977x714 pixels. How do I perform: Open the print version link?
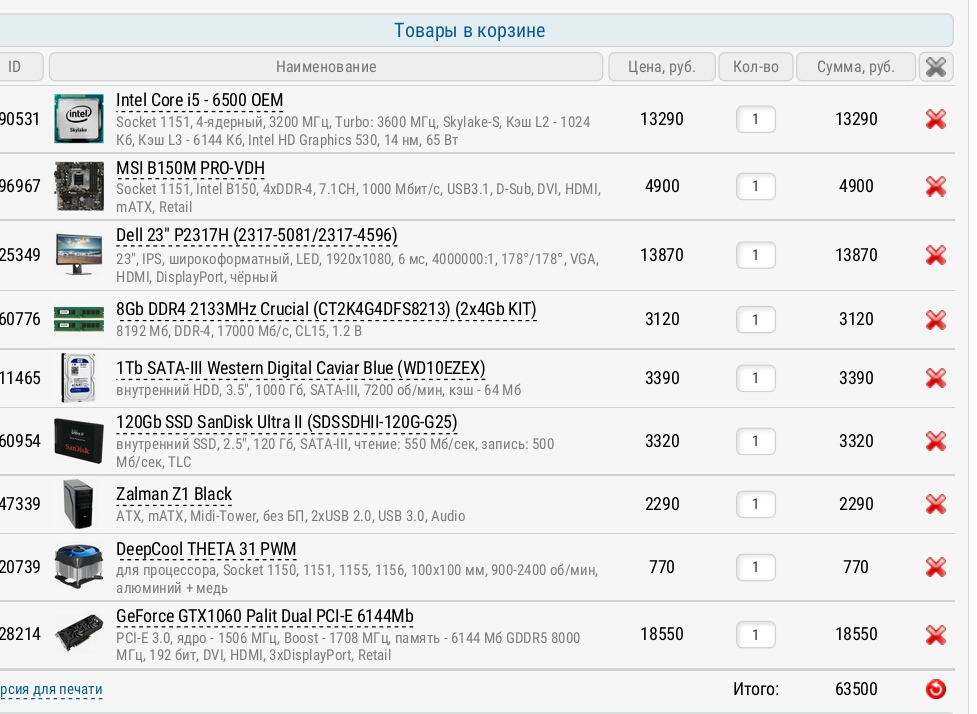coord(51,689)
